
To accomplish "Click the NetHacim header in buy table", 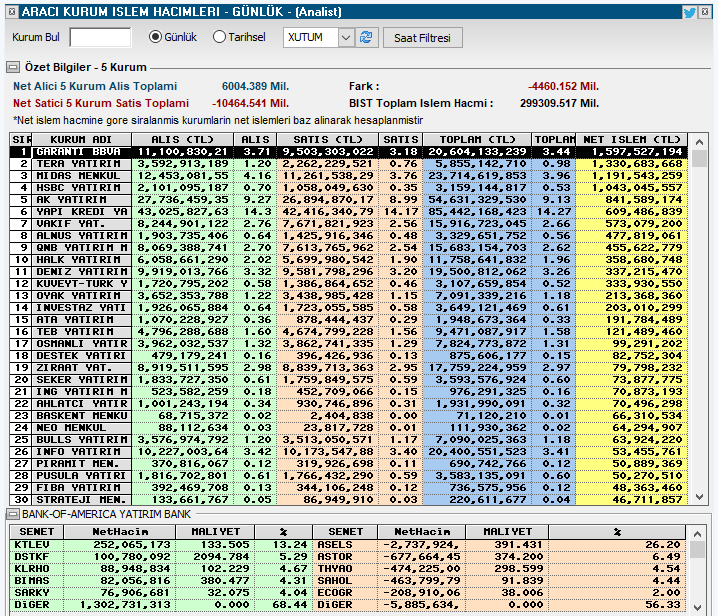I will [x=120, y=532].
